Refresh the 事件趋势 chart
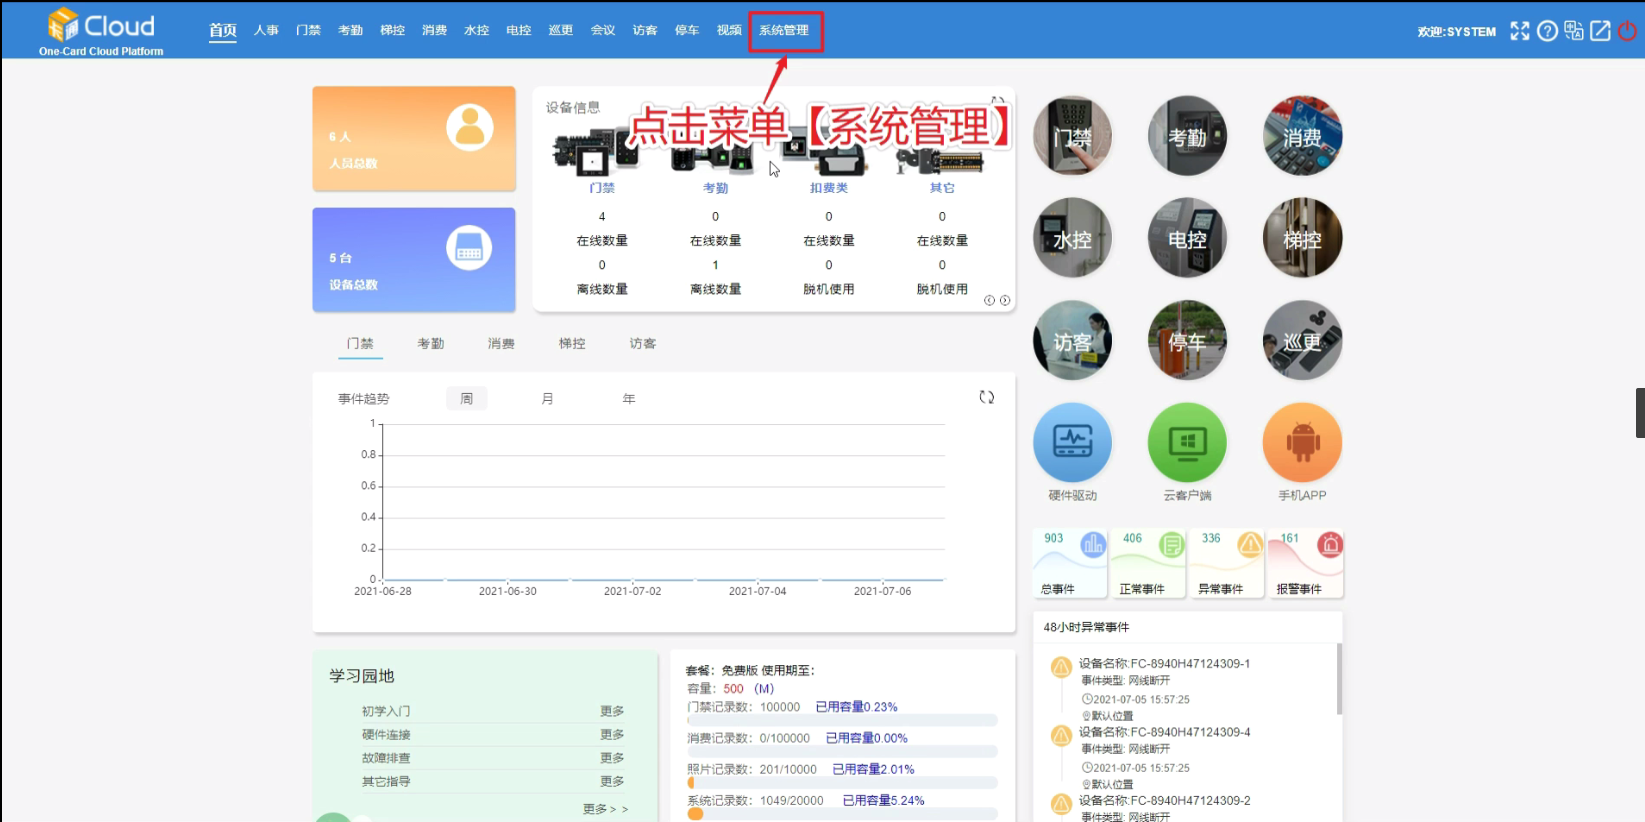 [987, 398]
